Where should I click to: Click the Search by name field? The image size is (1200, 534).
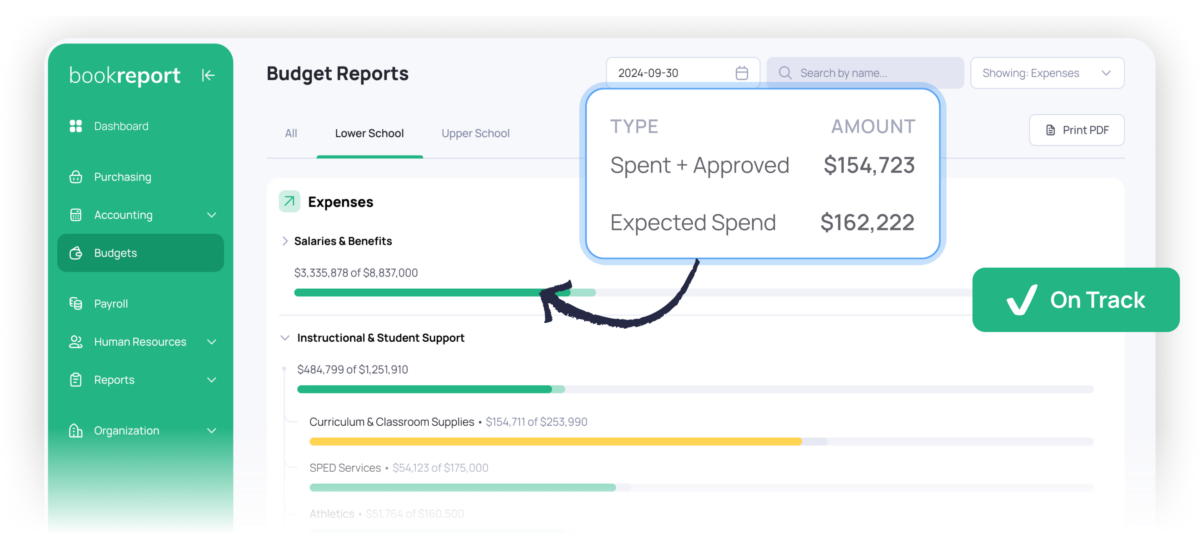pos(865,73)
